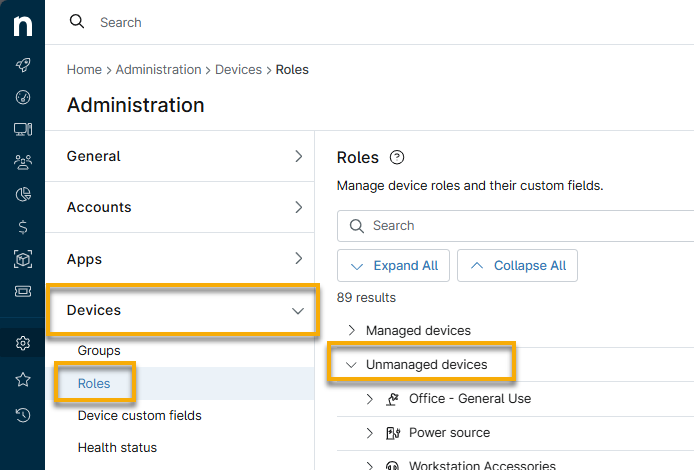Viewport: 694px width, 470px height.
Task: Open the rocket Get Started icon
Action: tap(23, 65)
